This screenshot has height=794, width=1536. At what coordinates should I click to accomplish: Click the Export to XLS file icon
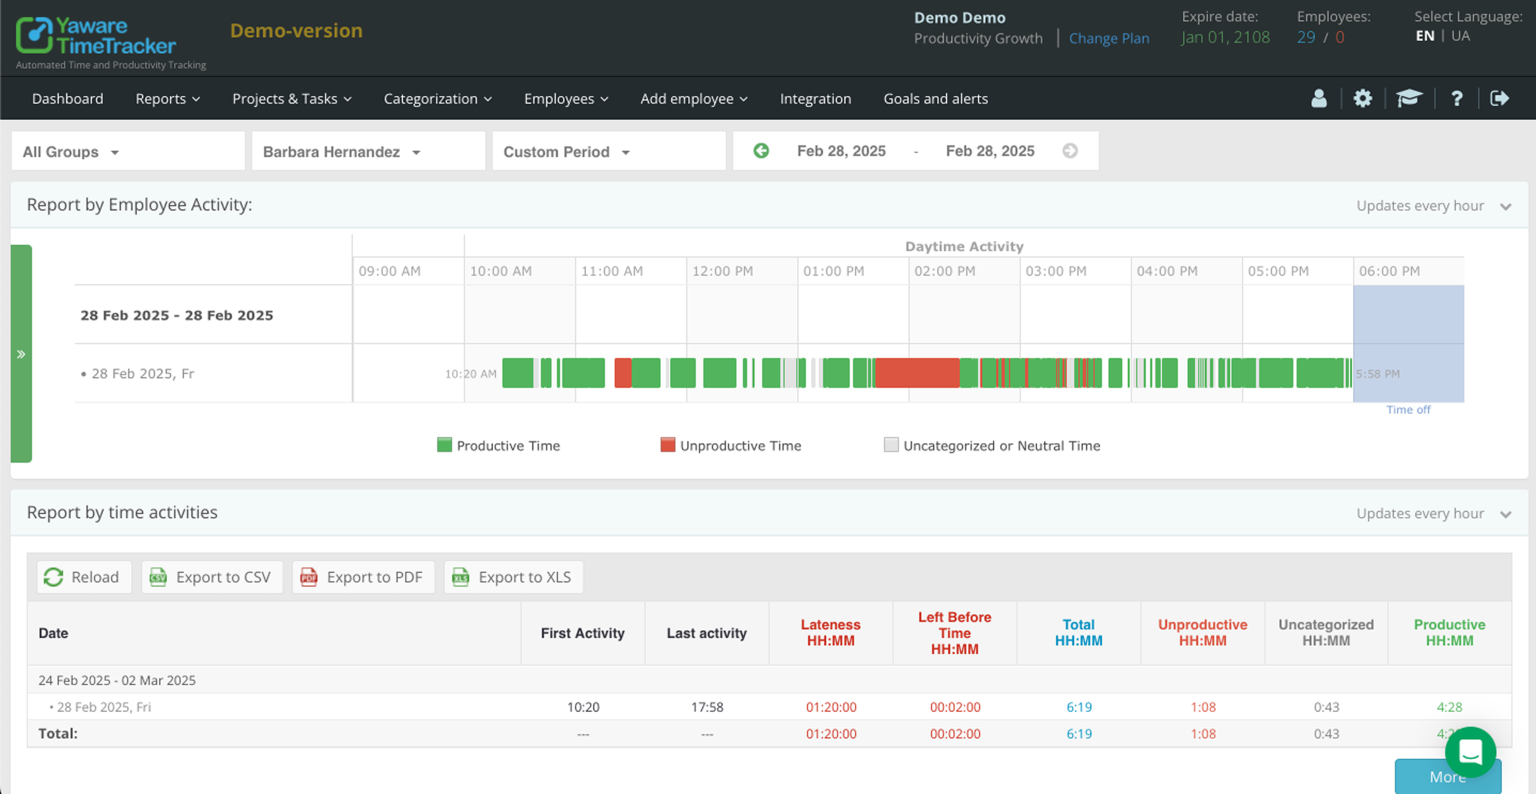coord(460,577)
